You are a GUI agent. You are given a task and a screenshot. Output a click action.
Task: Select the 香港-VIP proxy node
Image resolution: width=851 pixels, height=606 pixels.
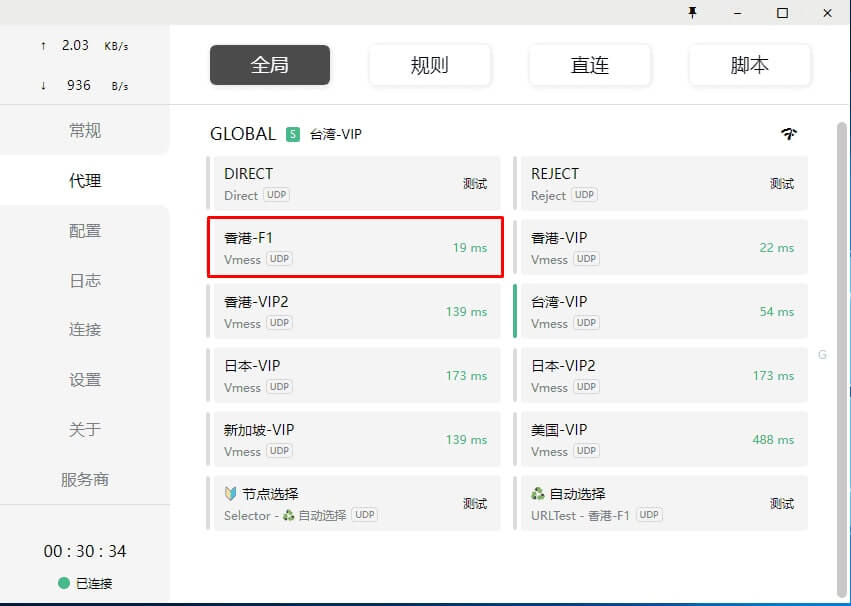[660, 247]
